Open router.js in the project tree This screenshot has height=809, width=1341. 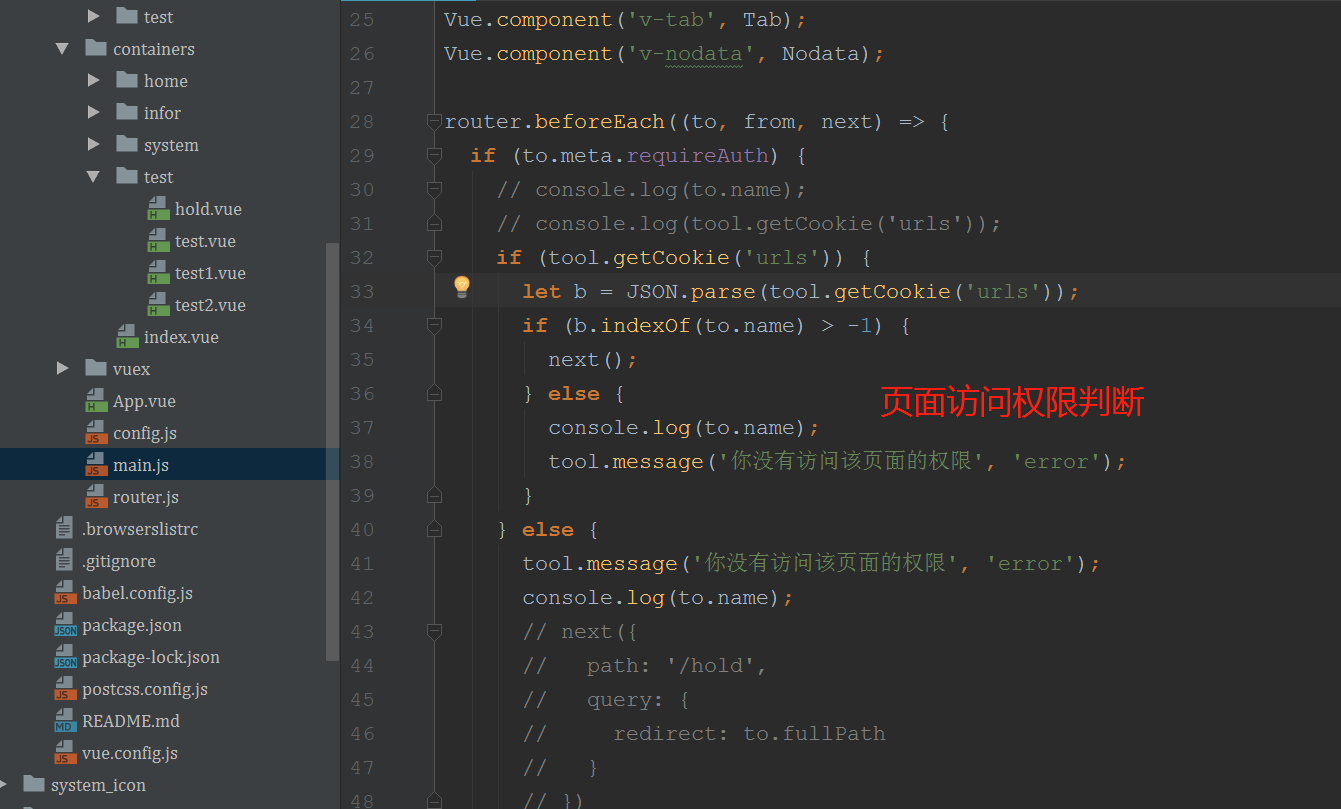tap(145, 497)
